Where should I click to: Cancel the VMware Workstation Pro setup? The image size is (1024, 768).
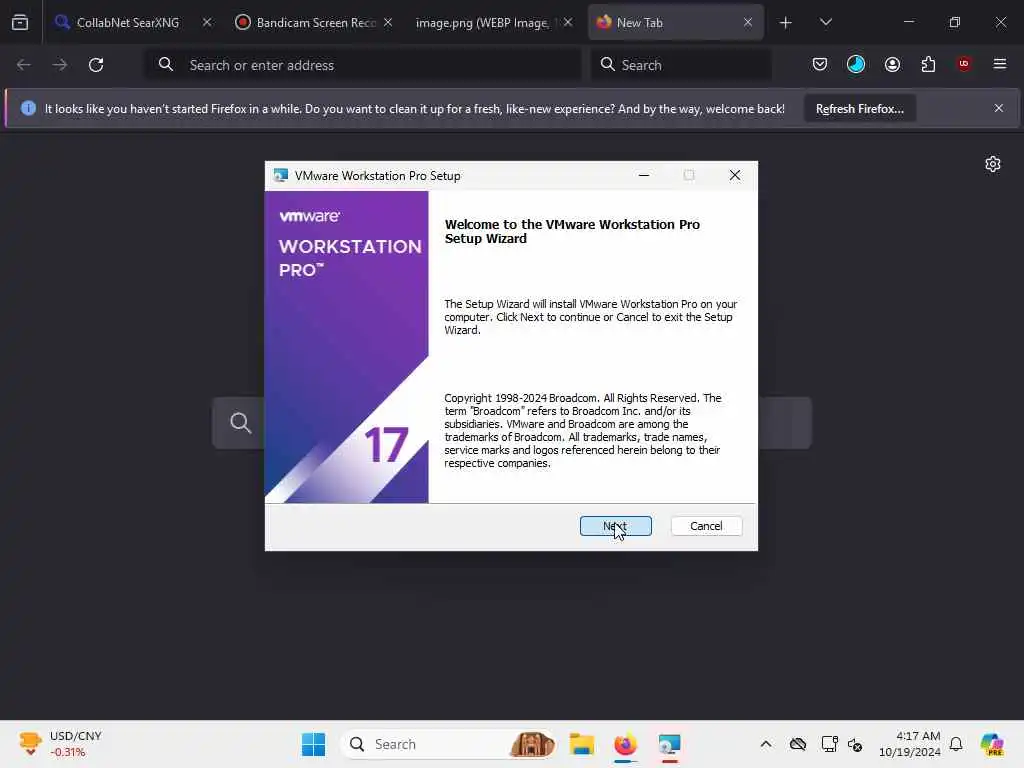click(706, 526)
